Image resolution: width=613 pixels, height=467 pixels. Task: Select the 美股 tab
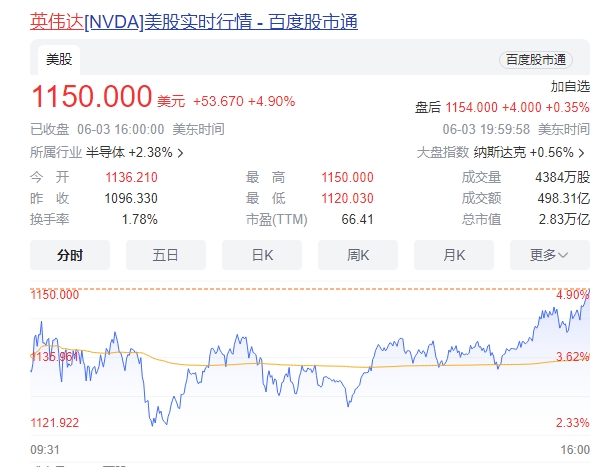[x=59, y=60]
